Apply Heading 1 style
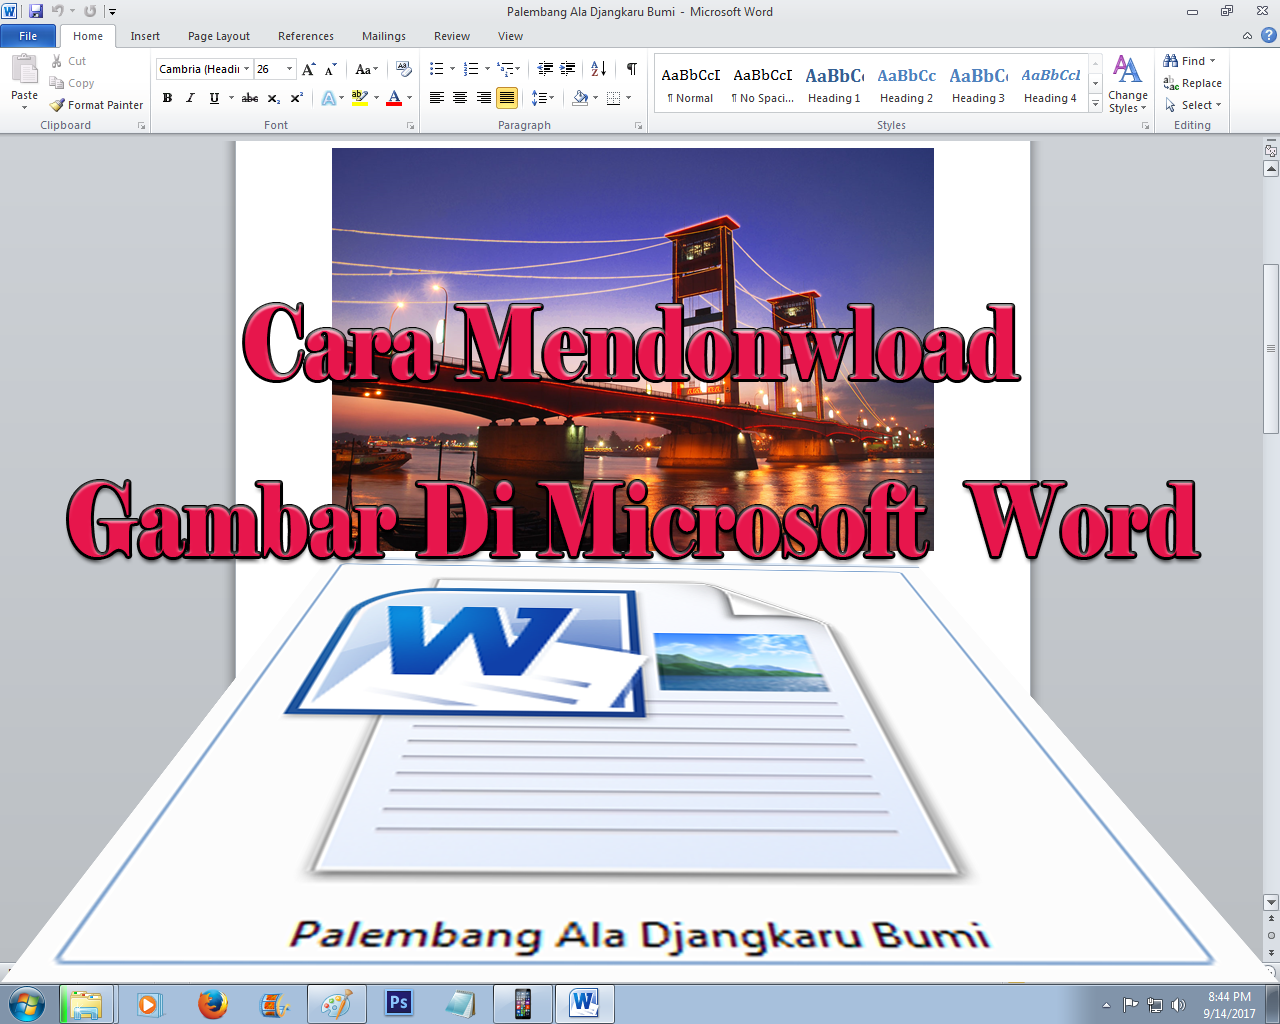The image size is (1280, 1024). pyautogui.click(x=834, y=83)
